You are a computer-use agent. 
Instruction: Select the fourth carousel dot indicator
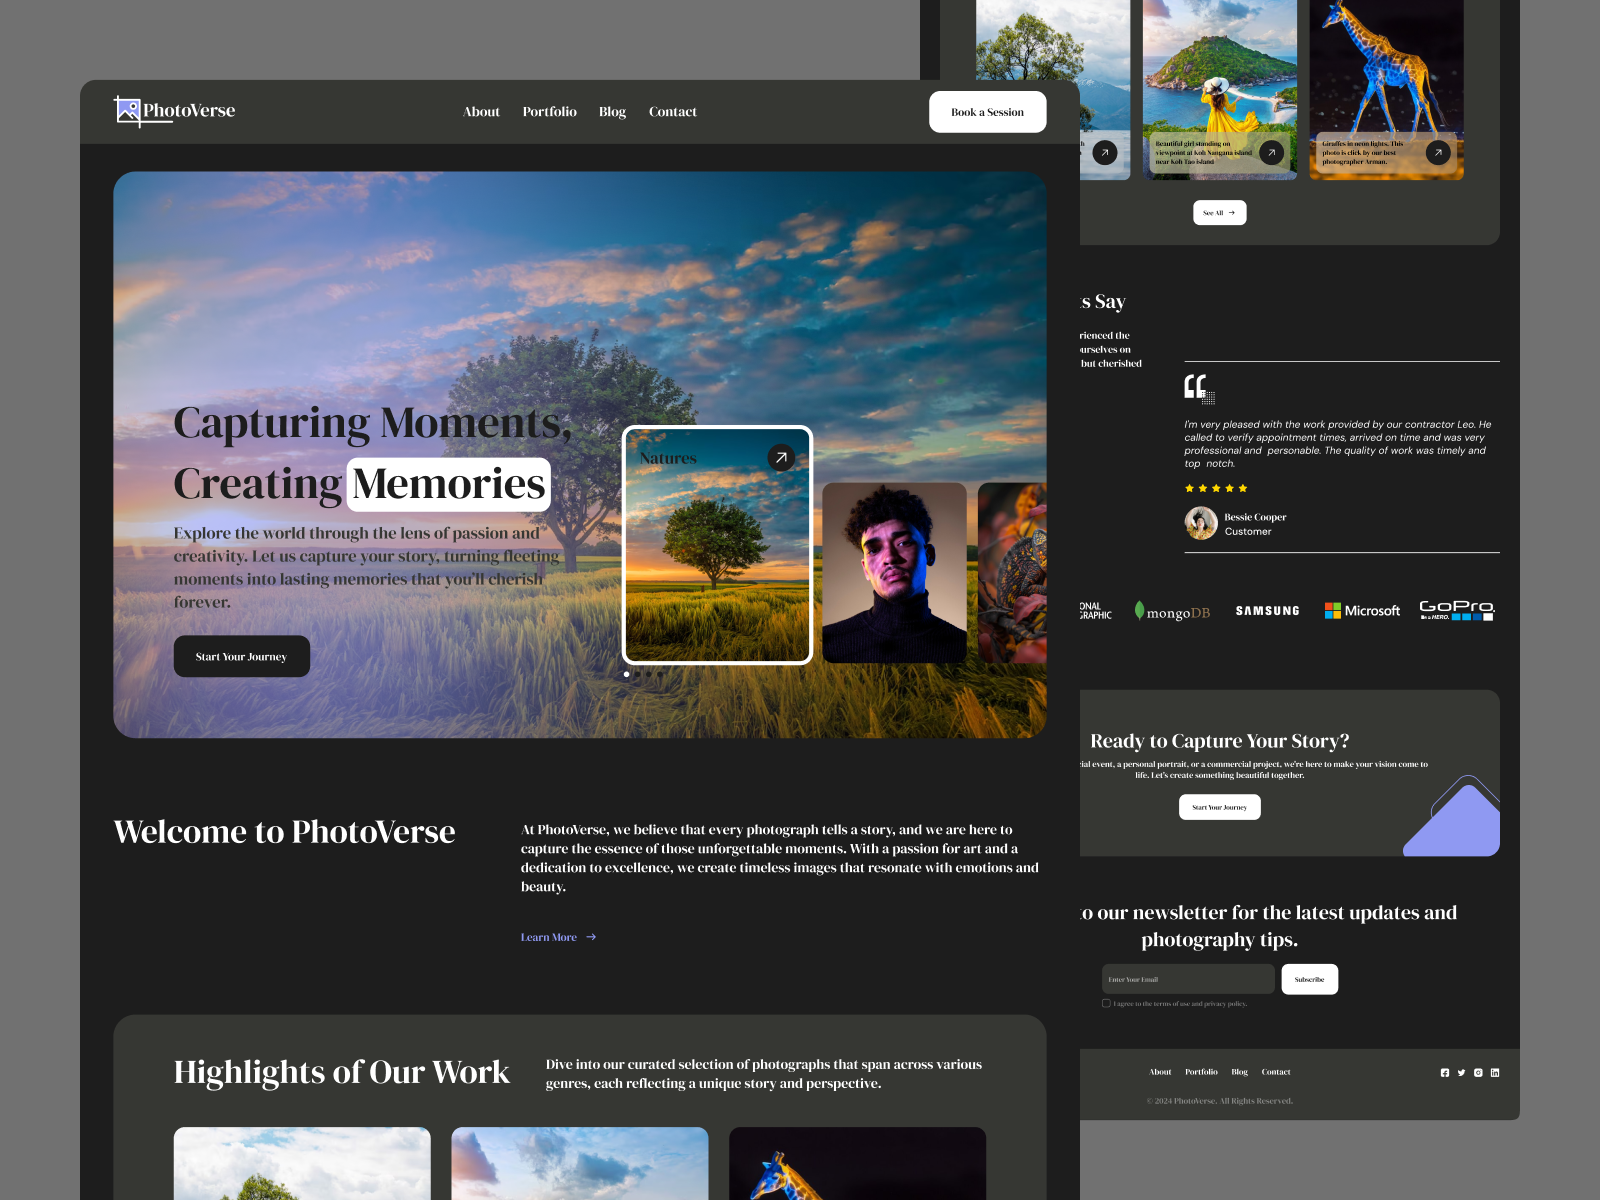(x=660, y=674)
